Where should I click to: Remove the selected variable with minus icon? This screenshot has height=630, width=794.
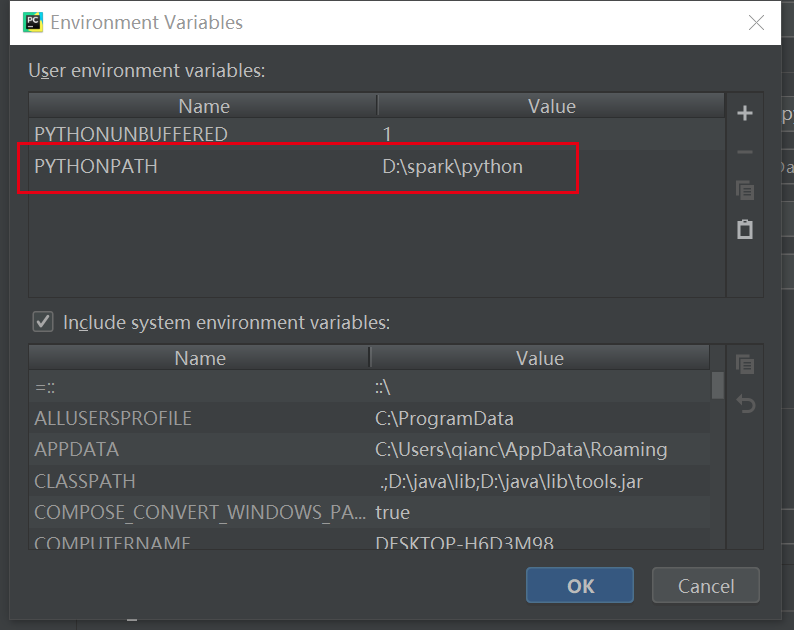744,152
